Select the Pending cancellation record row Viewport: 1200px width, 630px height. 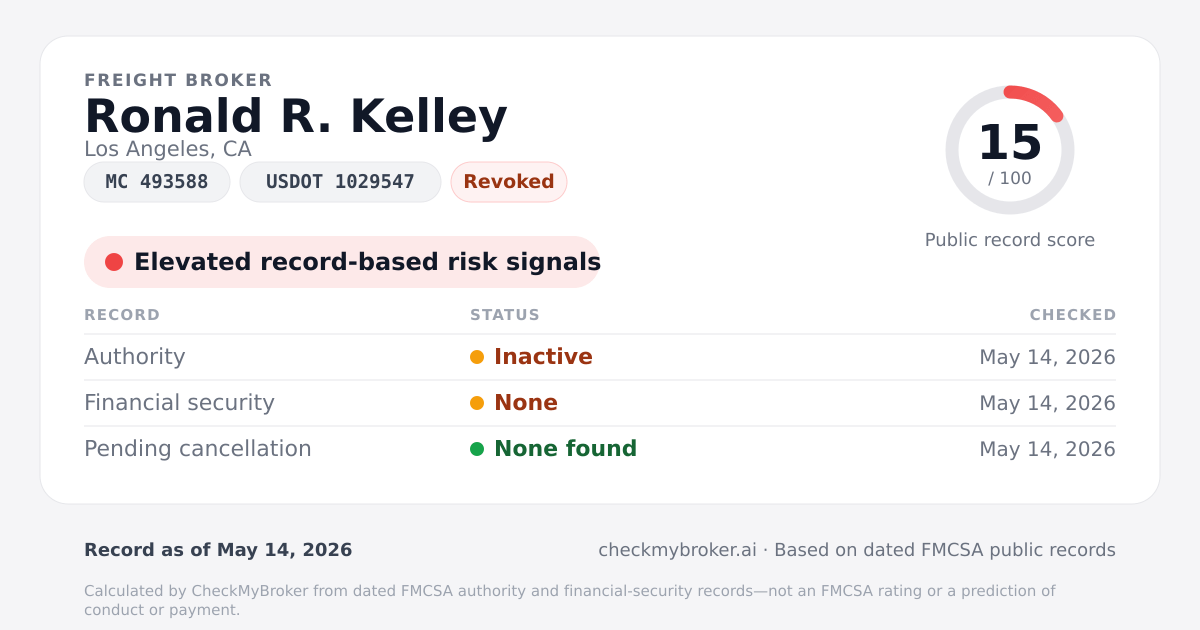click(x=600, y=449)
